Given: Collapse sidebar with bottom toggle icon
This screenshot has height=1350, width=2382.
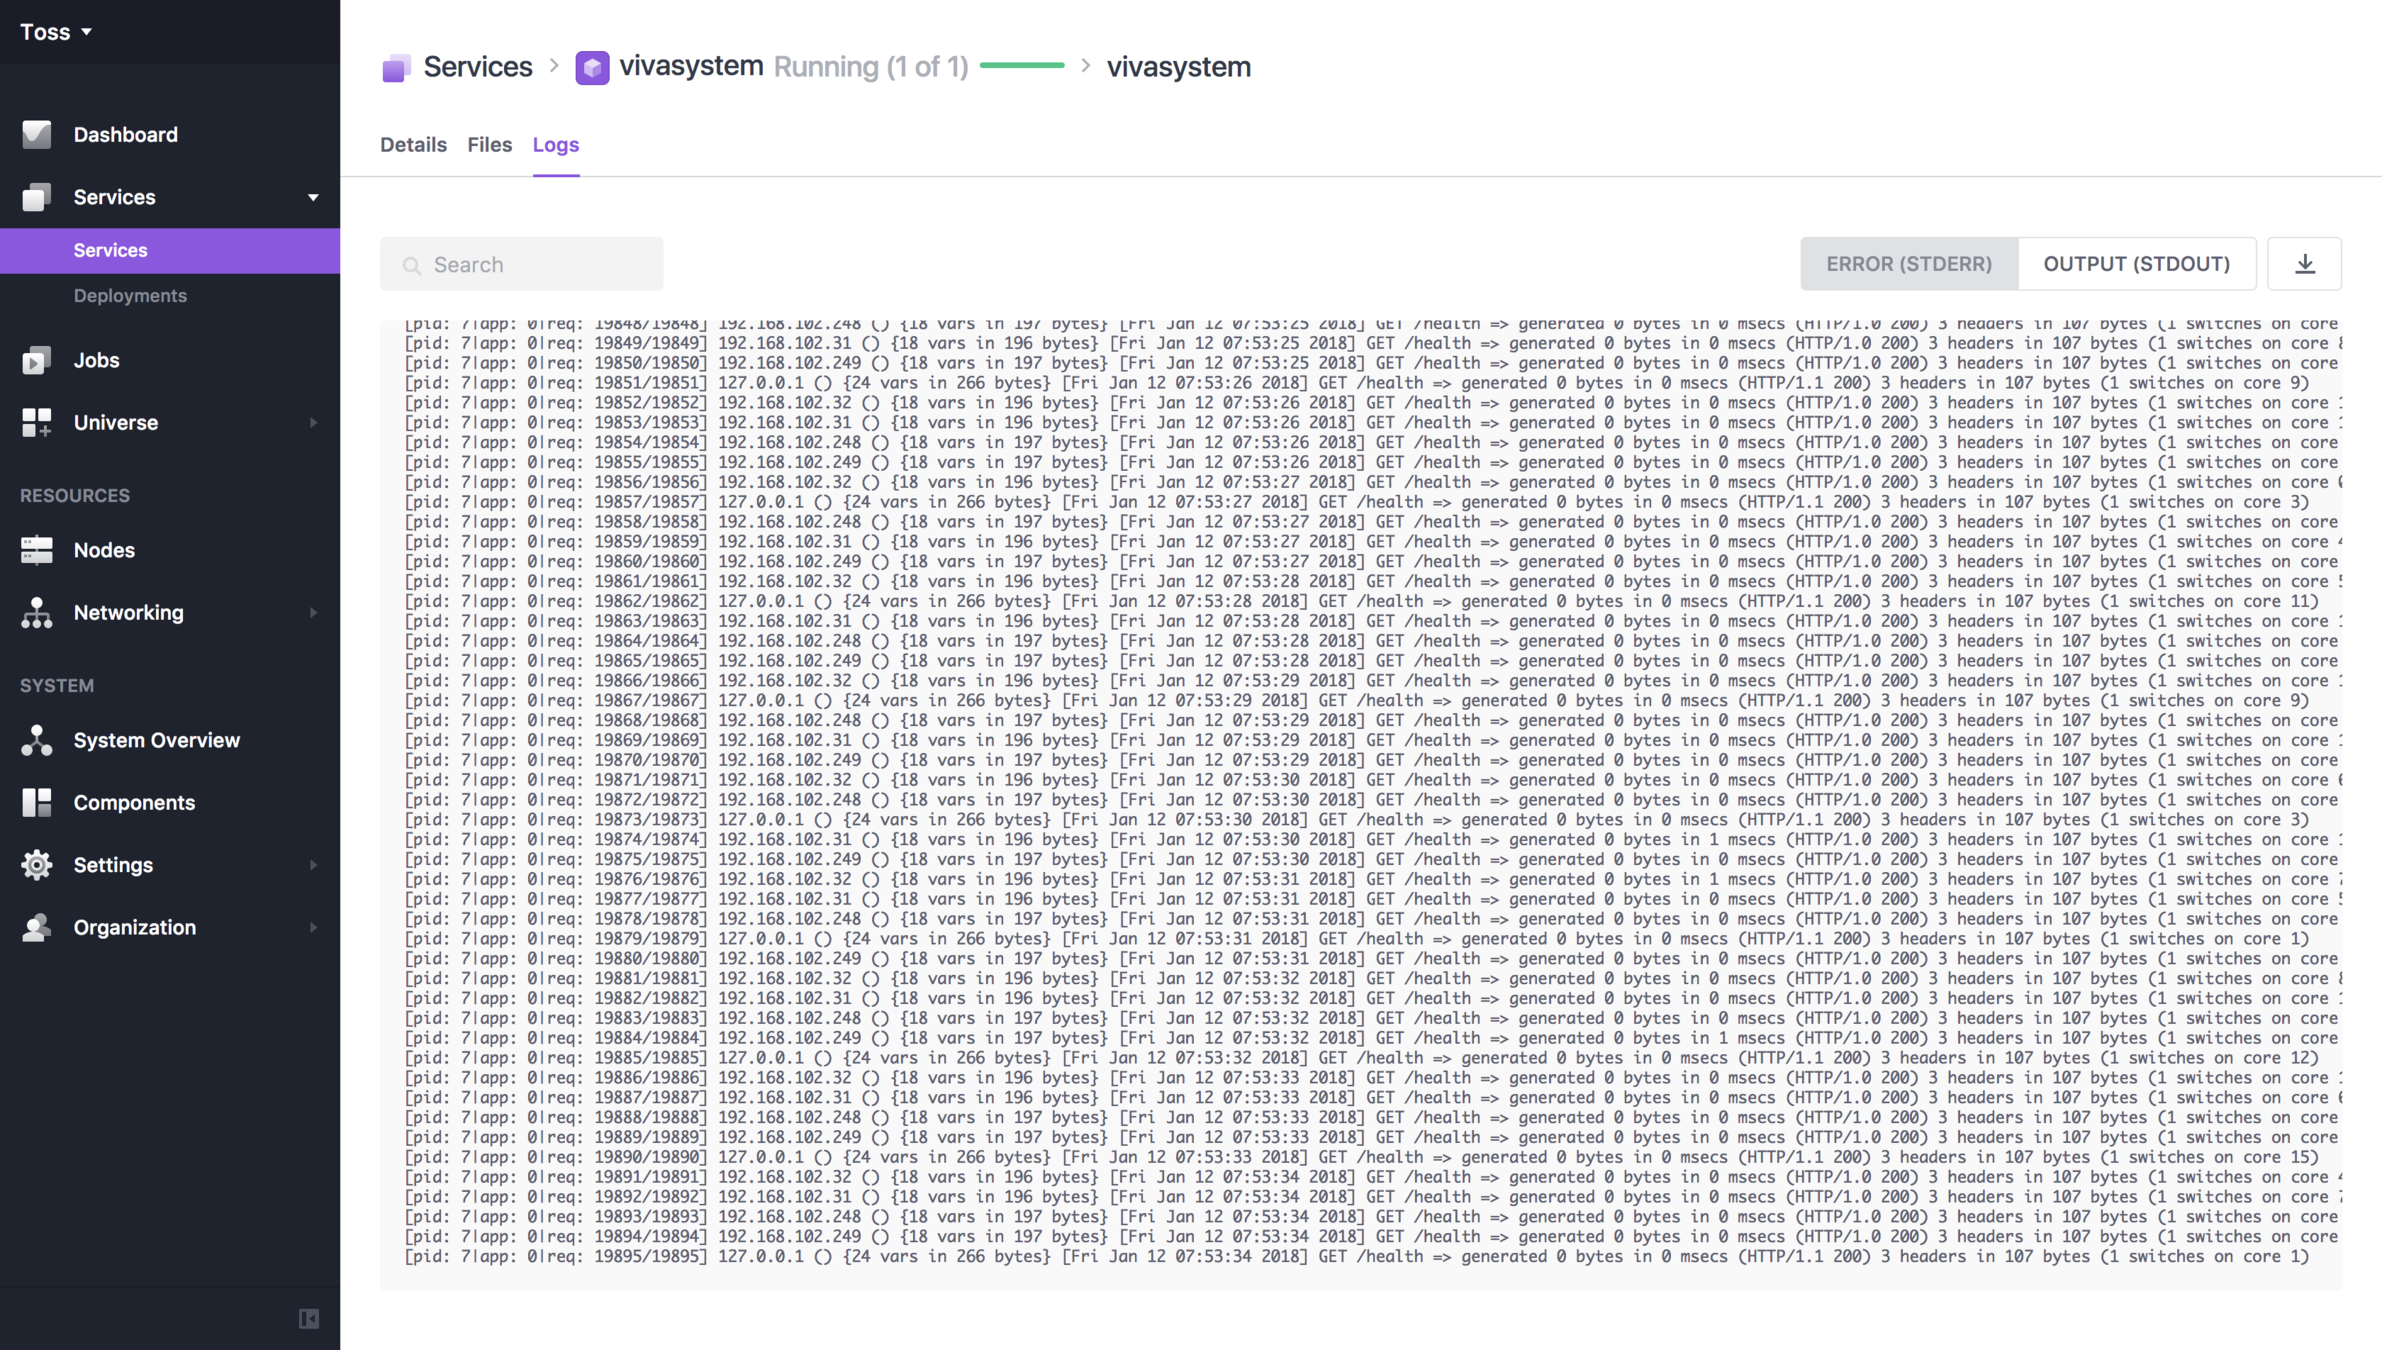Looking at the screenshot, I should point(309,1319).
